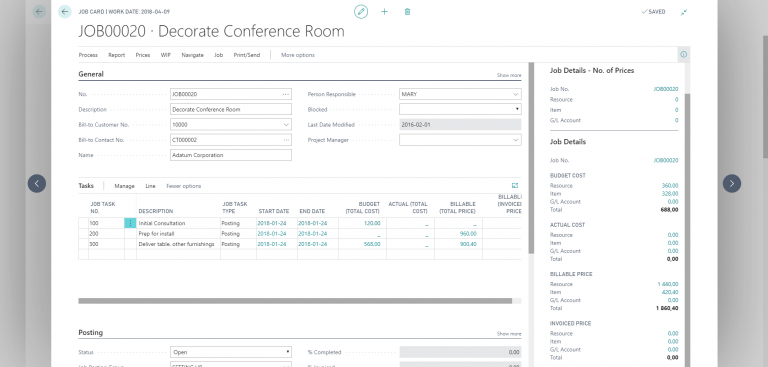Click the Budget (Total Cost) column header
This screenshot has height=367, width=768.
click(362, 207)
